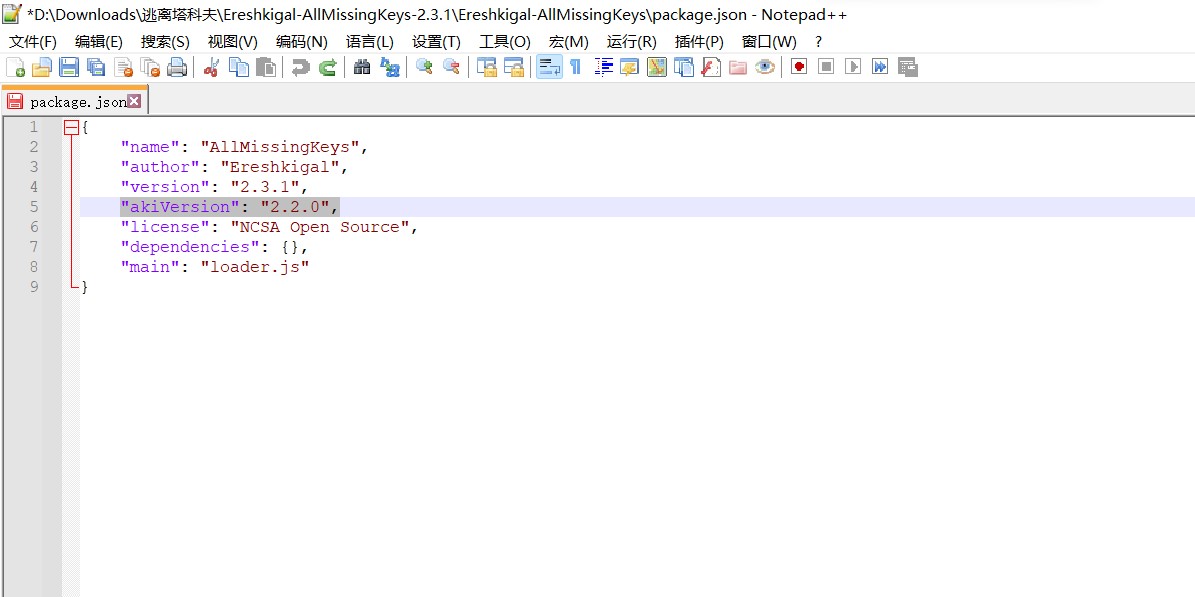Click line number 6 in the margin
The height and width of the screenshot is (597, 1195).
coord(33,226)
